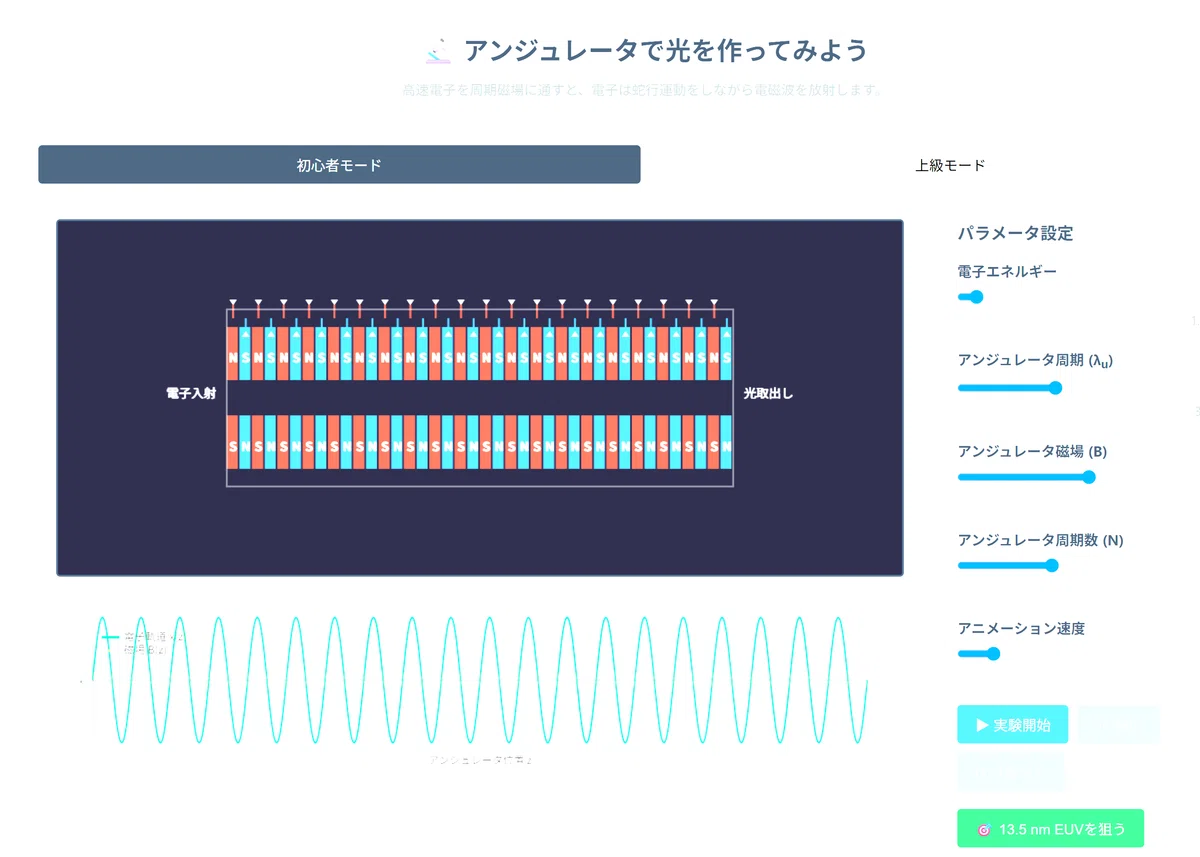
Task: Click the アンジュレータ磁場 (B) slider handle
Action: [x=1089, y=477]
